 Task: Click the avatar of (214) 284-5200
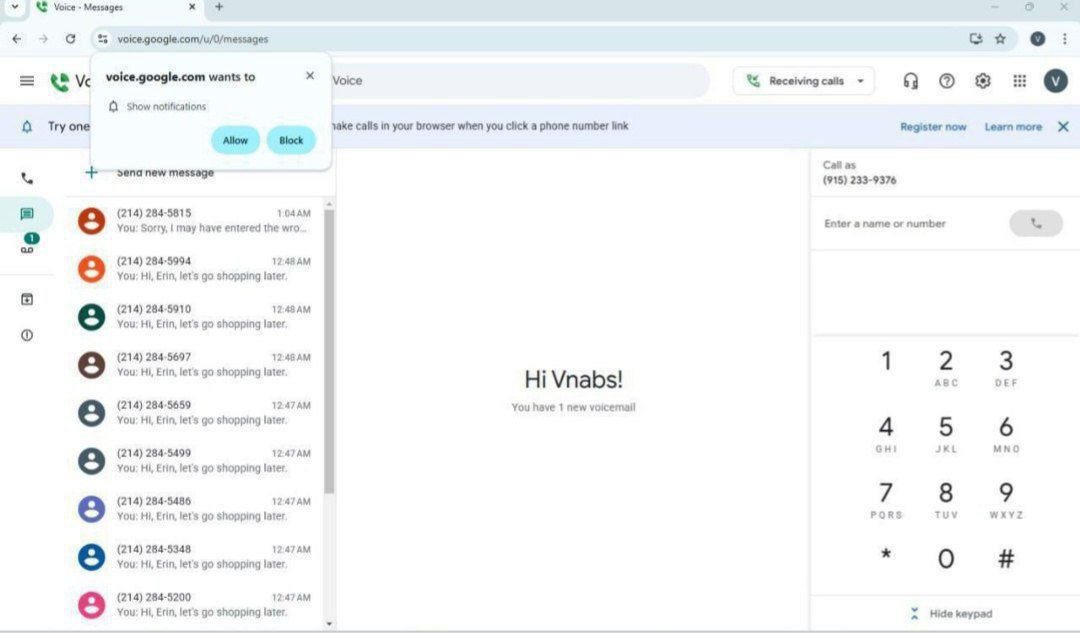click(x=92, y=605)
